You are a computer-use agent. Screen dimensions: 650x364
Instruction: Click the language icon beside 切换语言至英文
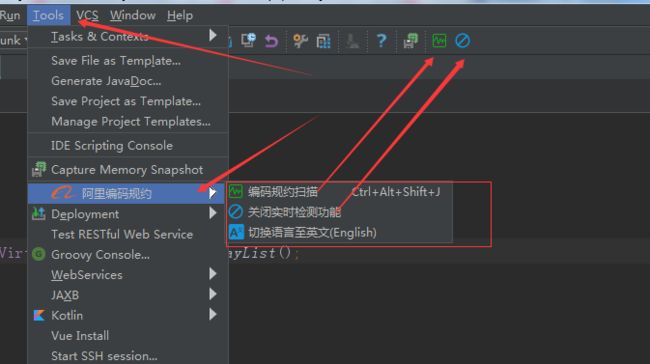(236, 232)
